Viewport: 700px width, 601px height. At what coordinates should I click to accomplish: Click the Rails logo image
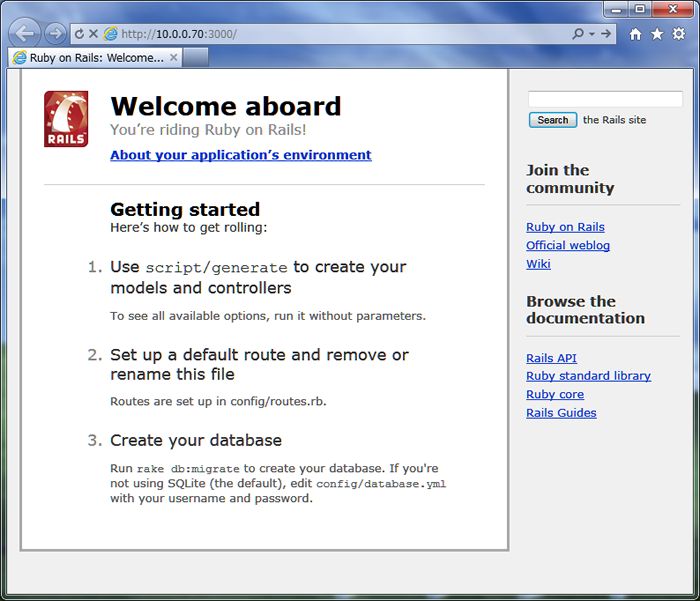tap(66, 119)
